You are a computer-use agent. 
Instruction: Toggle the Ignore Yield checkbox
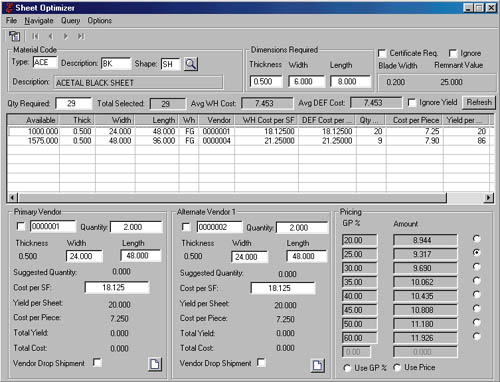[x=412, y=103]
